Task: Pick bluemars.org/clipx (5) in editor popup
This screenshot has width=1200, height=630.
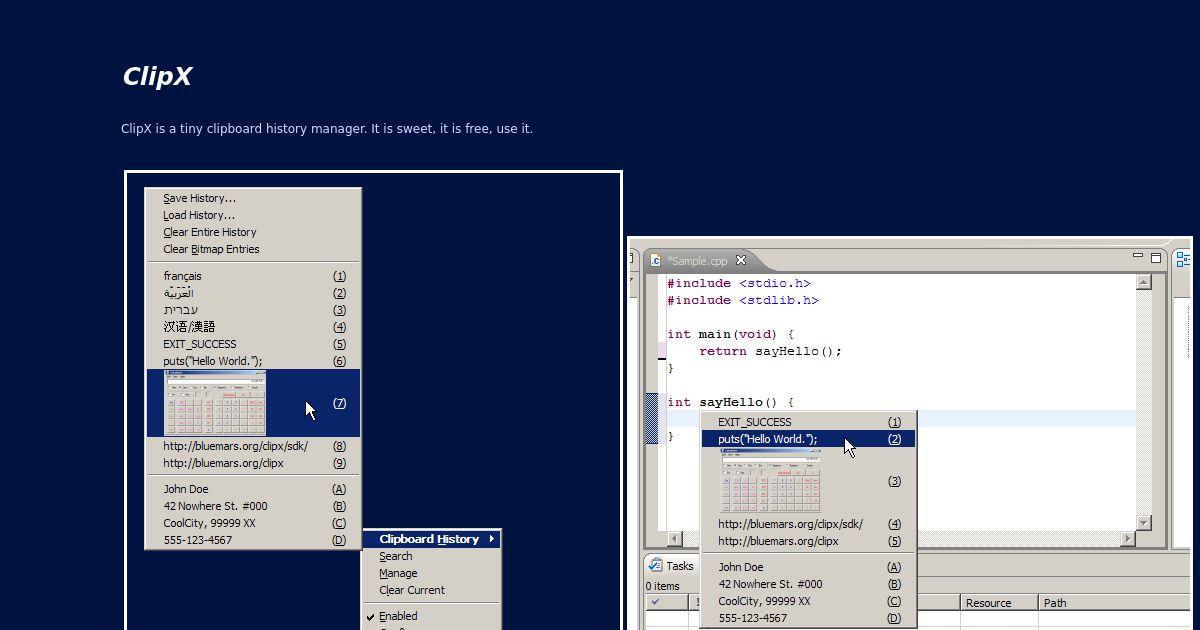Action: pyautogui.click(x=808, y=541)
